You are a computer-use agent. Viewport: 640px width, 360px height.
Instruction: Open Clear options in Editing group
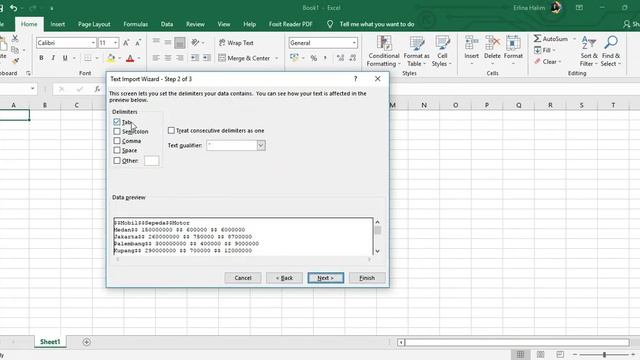pyautogui.click(x=548, y=62)
